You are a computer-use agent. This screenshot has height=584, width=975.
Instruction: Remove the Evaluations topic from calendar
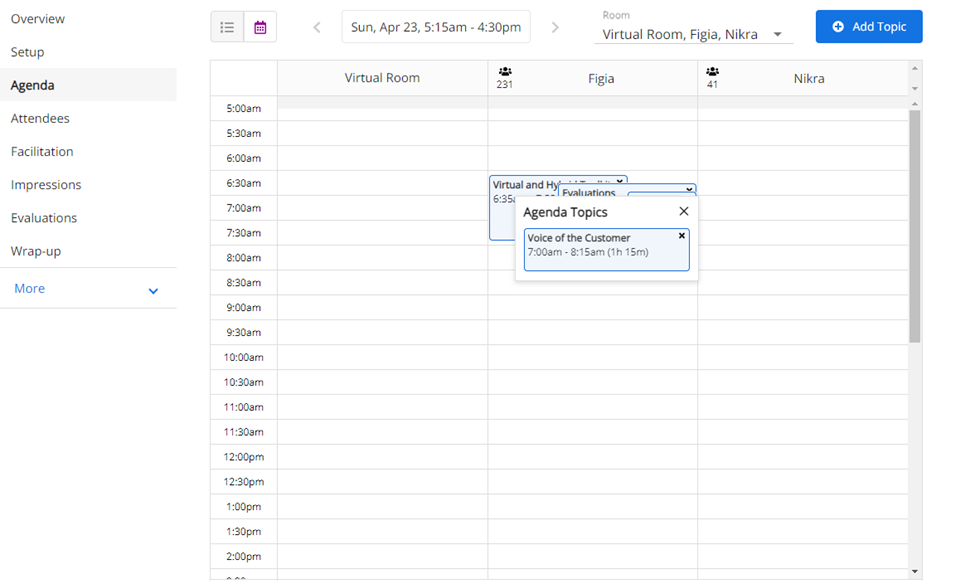(x=689, y=189)
